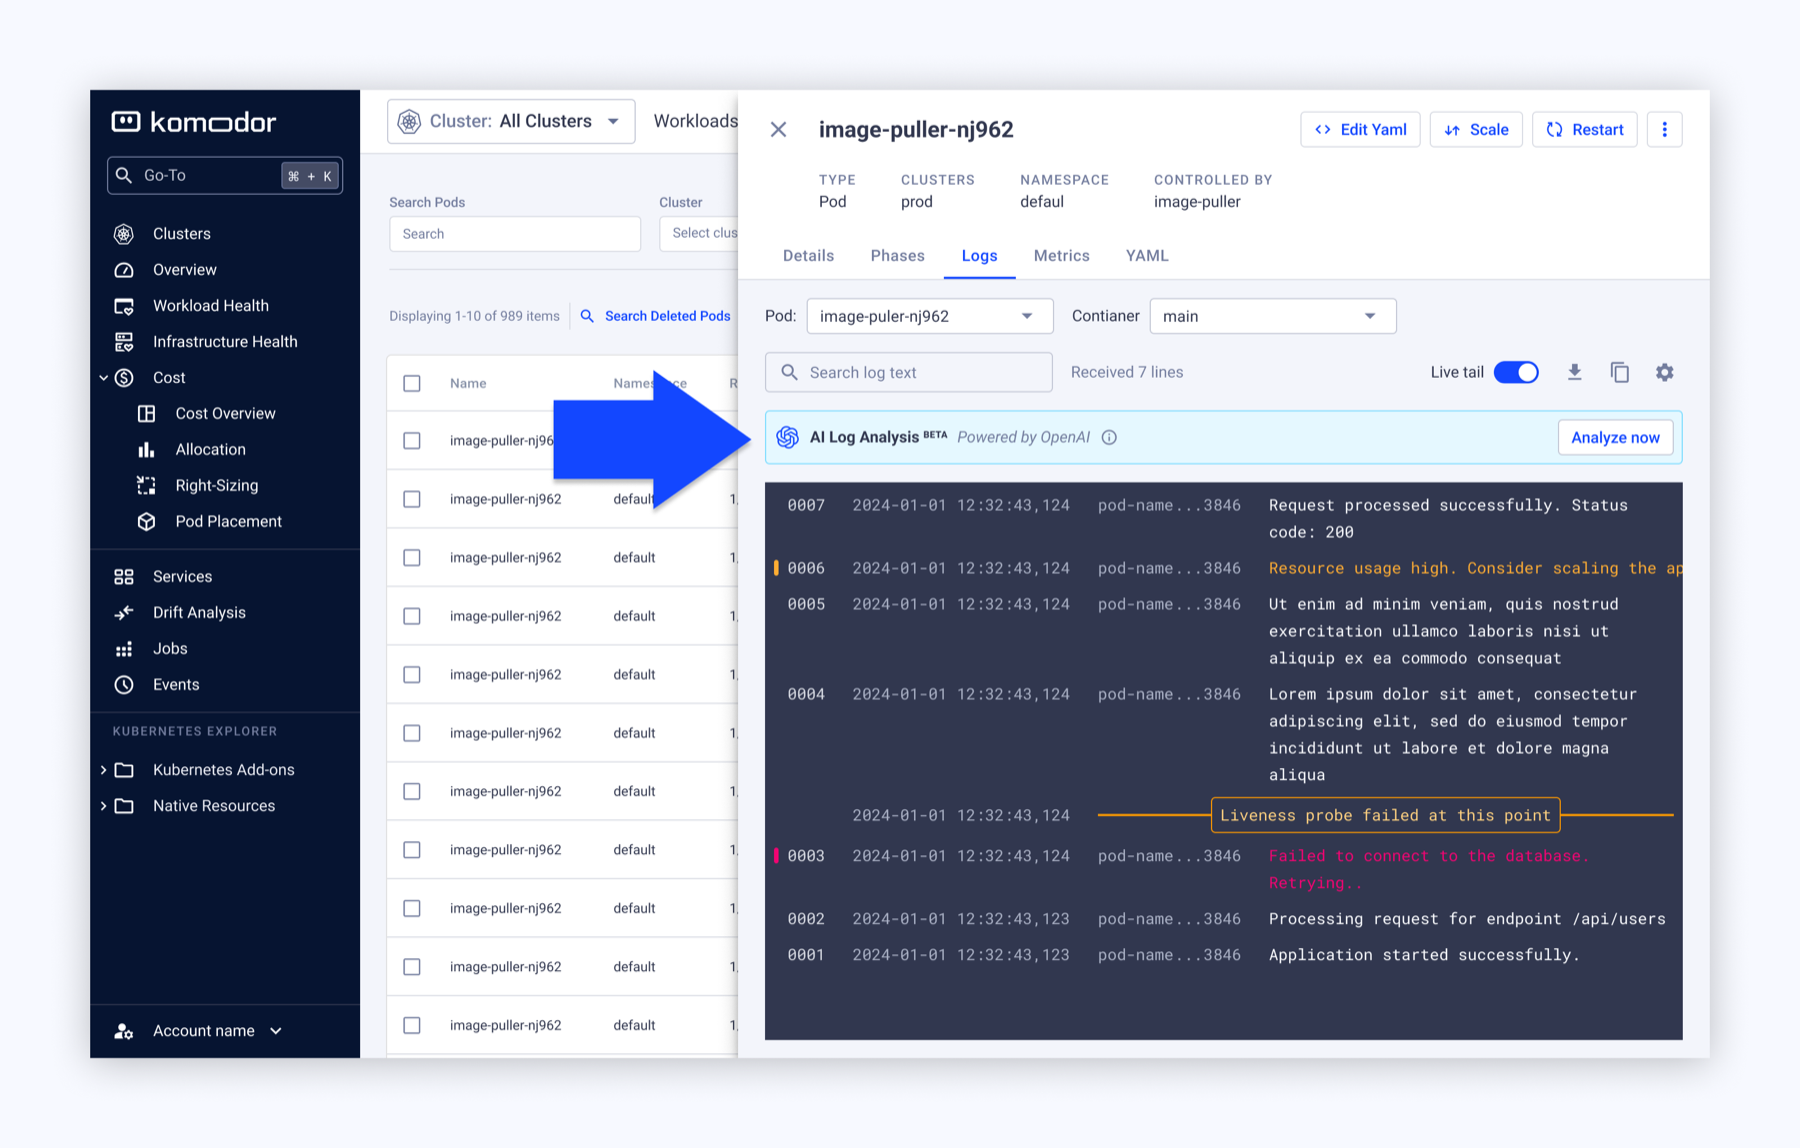
Task: Close the image-puller-nj962 panel
Action: point(778,129)
